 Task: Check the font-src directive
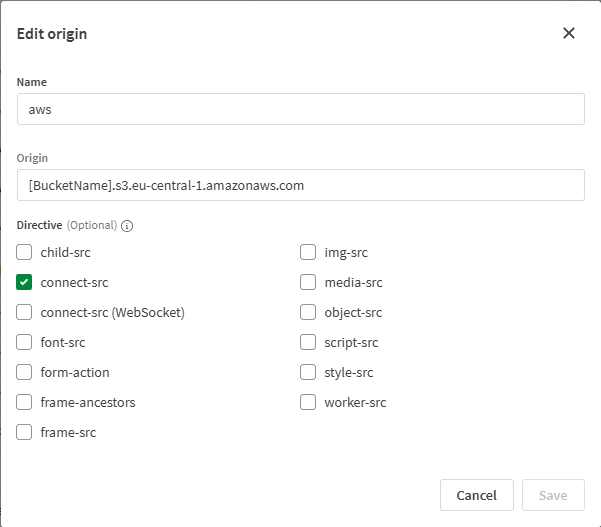25,343
